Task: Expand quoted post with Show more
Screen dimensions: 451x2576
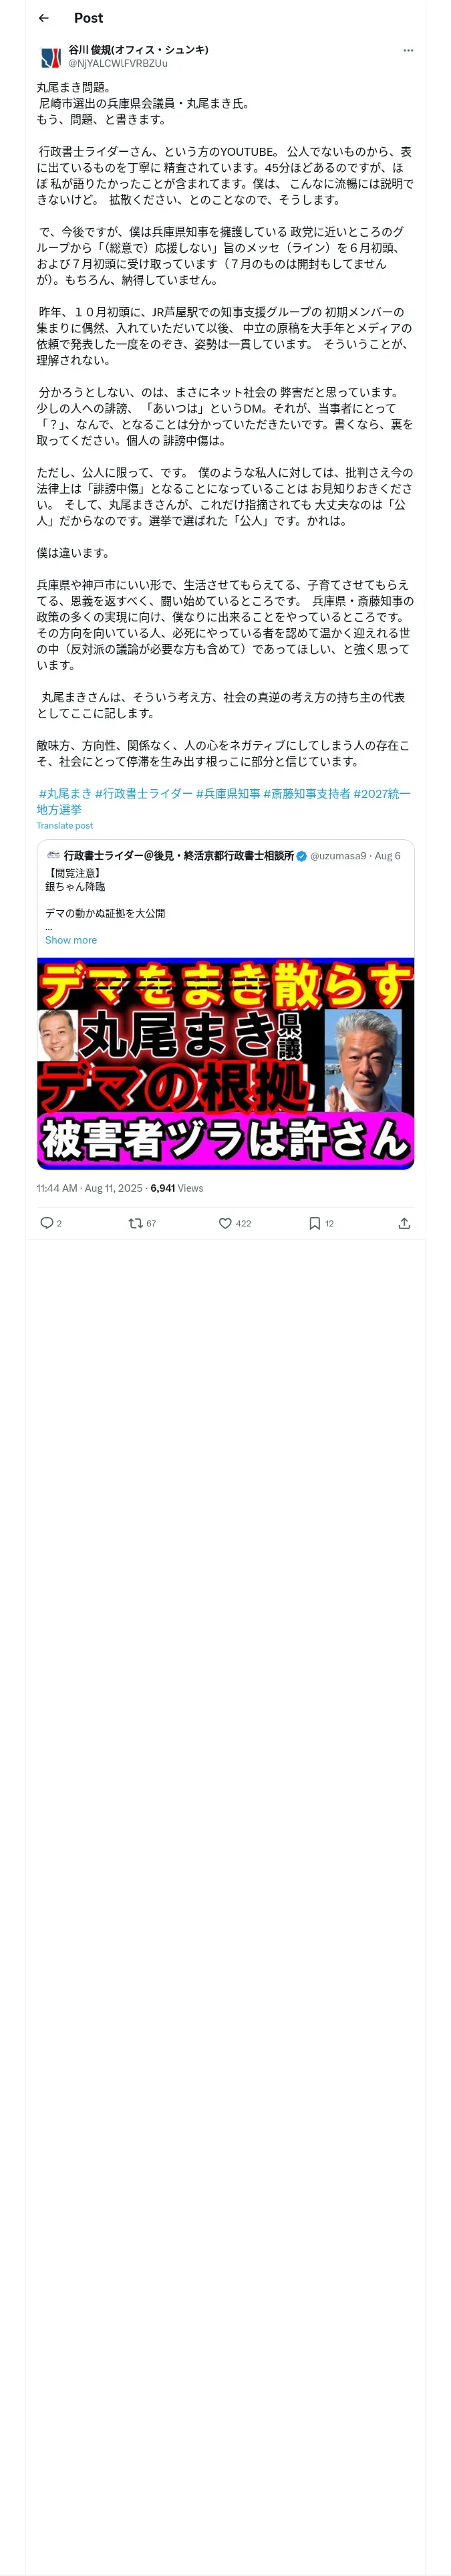Action: 71,940
